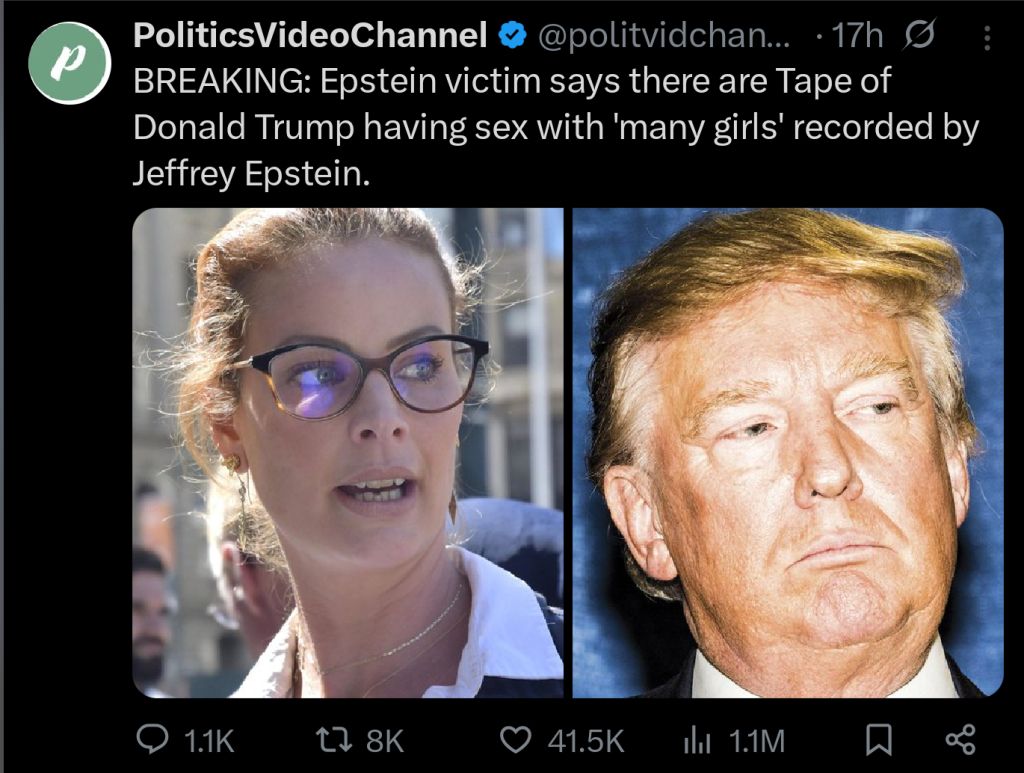Click the 1.1K replies count
Image resolution: width=1024 pixels, height=773 pixels.
[209, 741]
